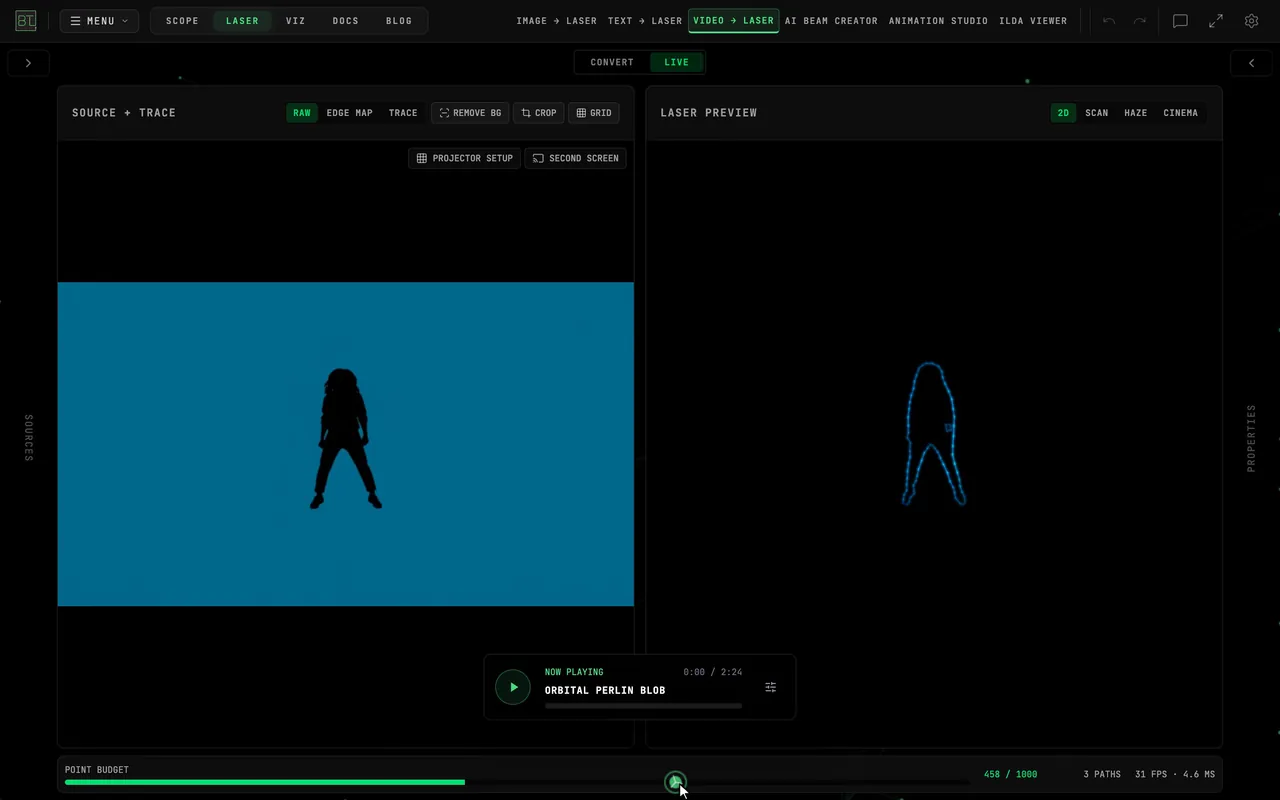Open the Blog section

pyautogui.click(x=399, y=21)
